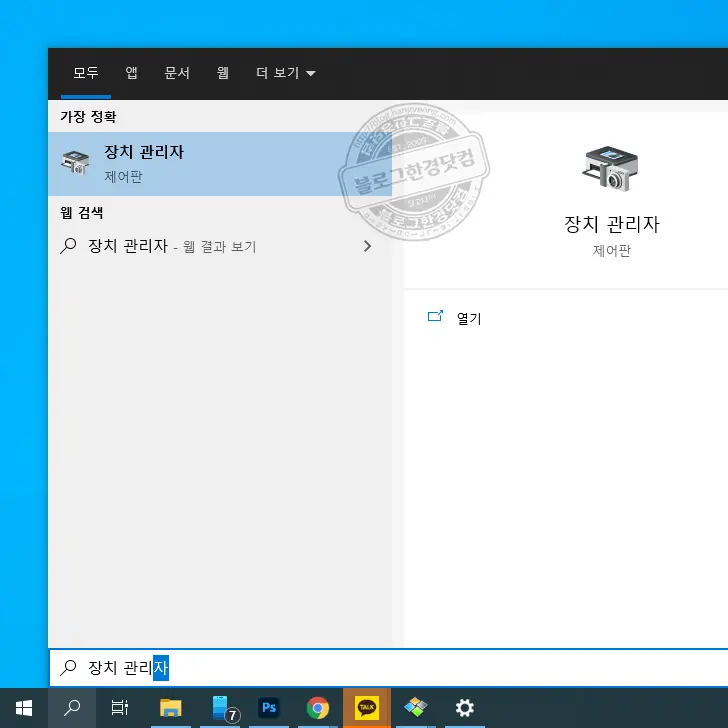The image size is (728, 728).
Task: Click the magnifier icon beside web result
Action: coord(68,246)
